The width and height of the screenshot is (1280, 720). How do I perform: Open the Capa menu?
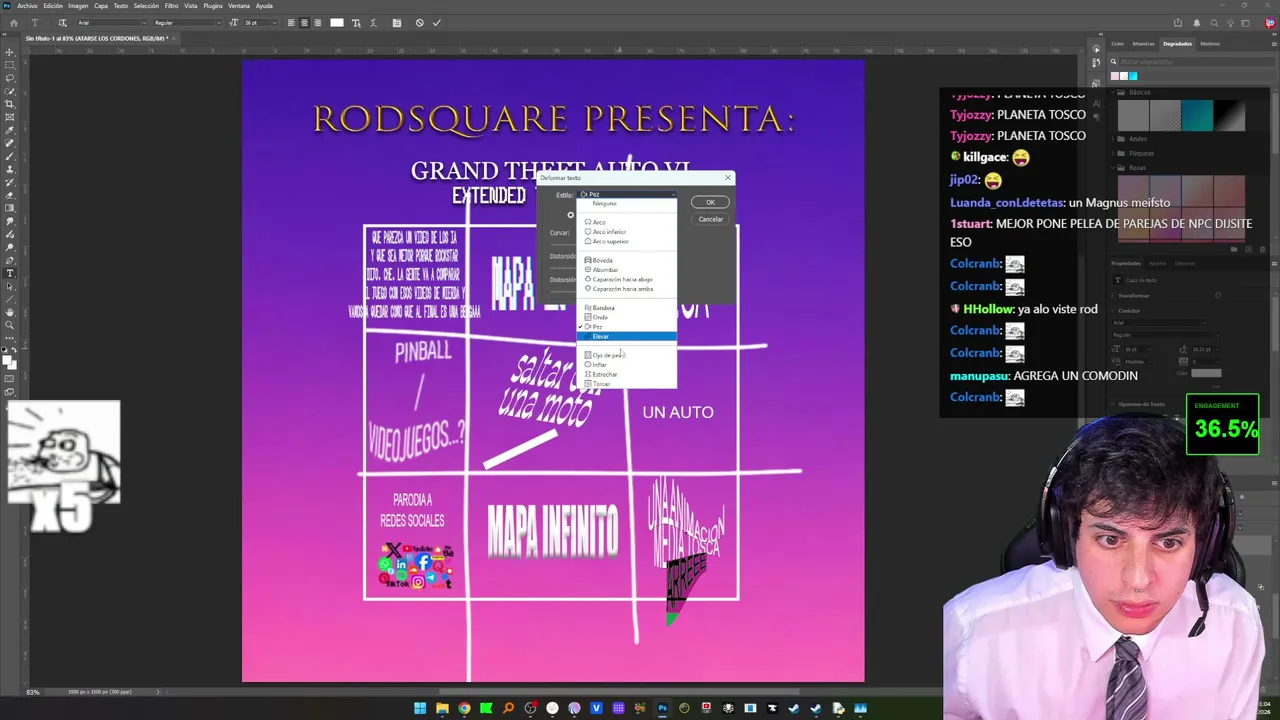(x=101, y=6)
